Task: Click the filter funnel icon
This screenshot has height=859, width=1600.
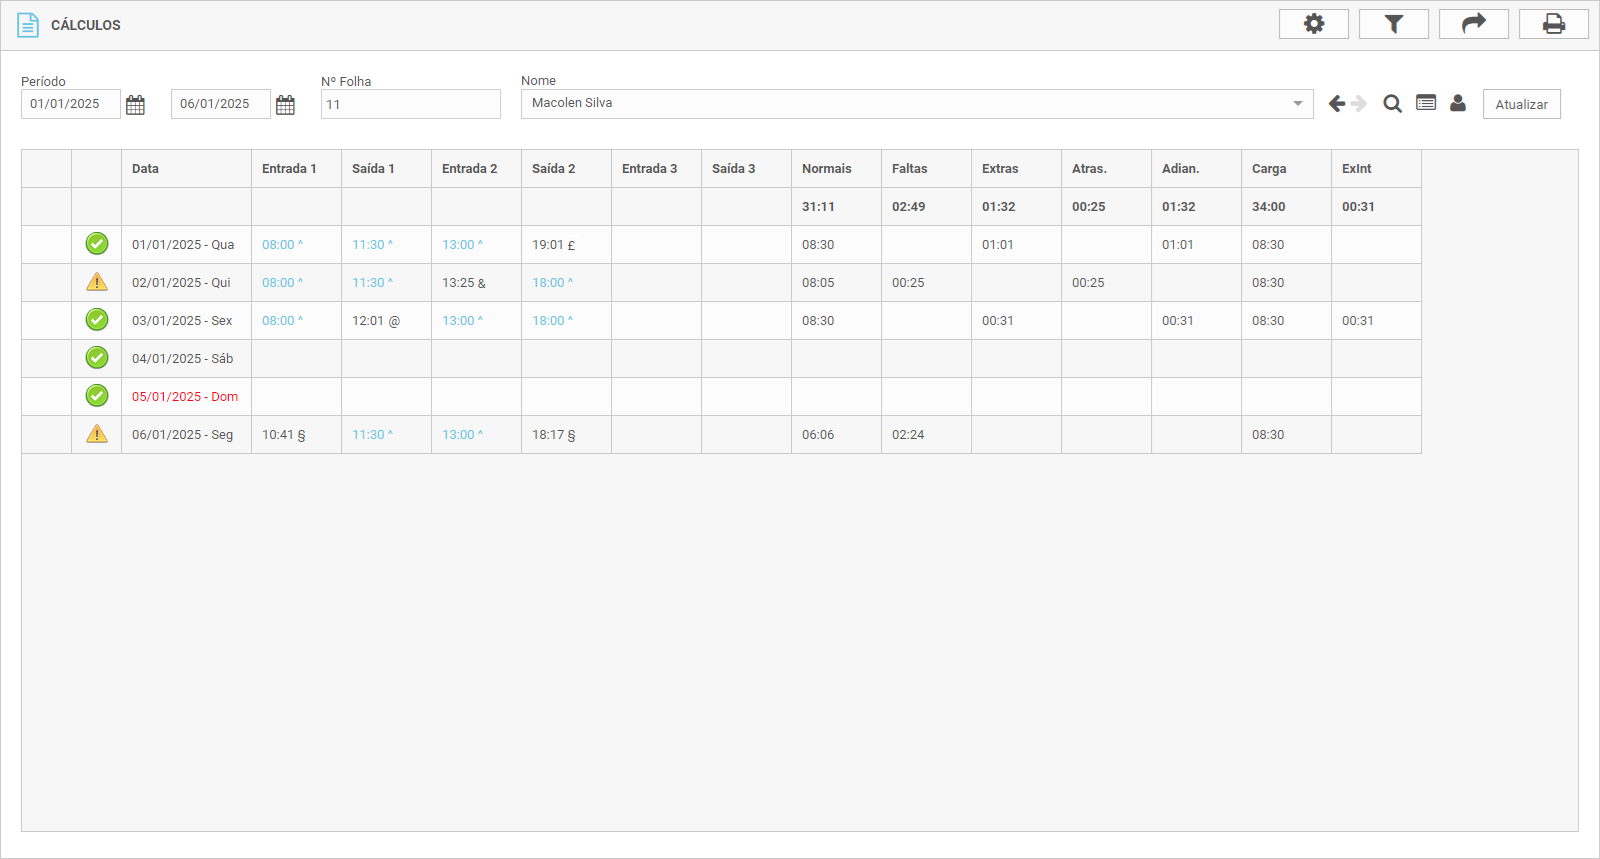Action: pos(1393,24)
